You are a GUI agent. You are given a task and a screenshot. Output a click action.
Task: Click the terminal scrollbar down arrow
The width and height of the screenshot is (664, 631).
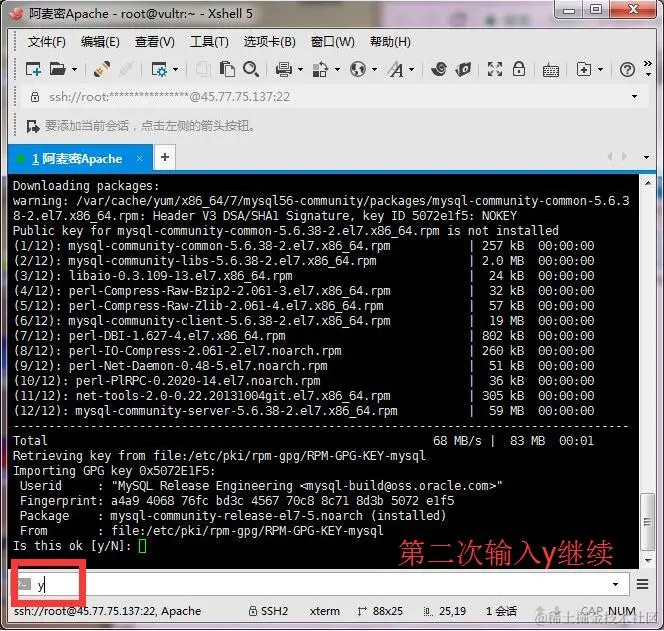pos(647,560)
